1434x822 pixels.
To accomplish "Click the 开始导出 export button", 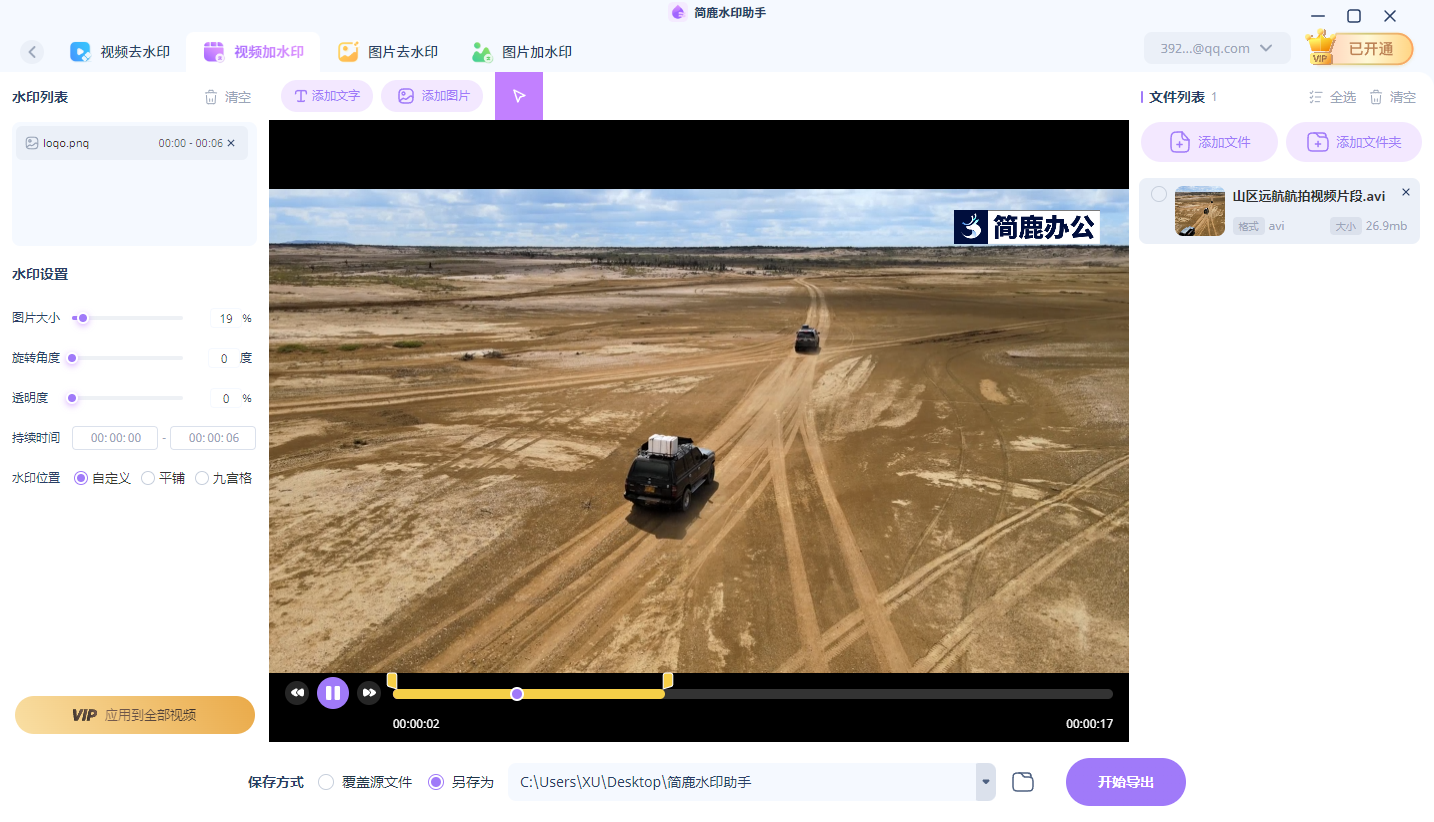I will click(x=1125, y=782).
